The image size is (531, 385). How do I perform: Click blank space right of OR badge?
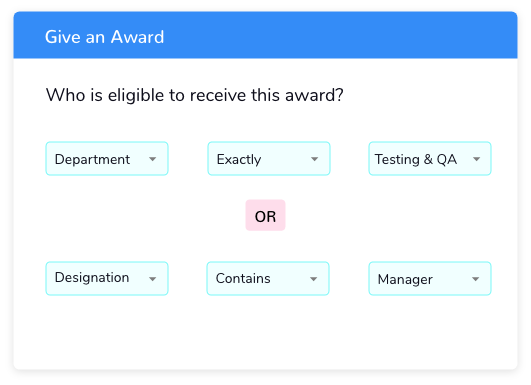pos(388,215)
